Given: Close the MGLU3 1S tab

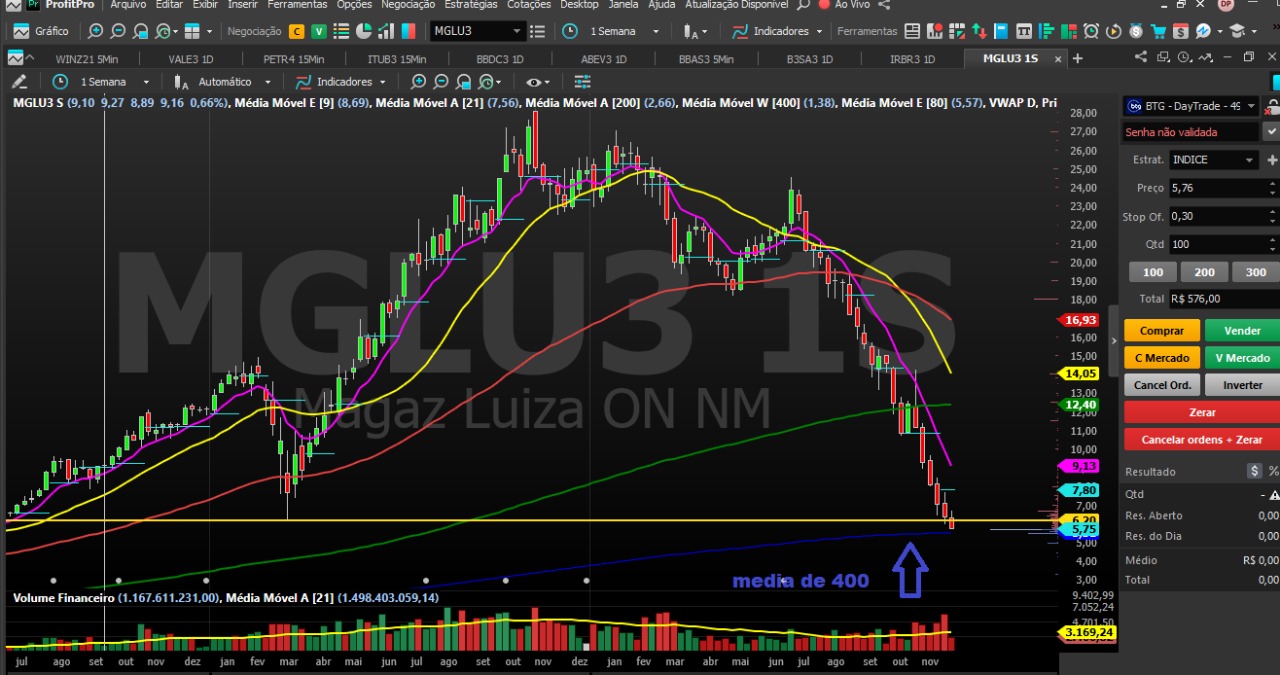Looking at the screenshot, I should (1059, 58).
